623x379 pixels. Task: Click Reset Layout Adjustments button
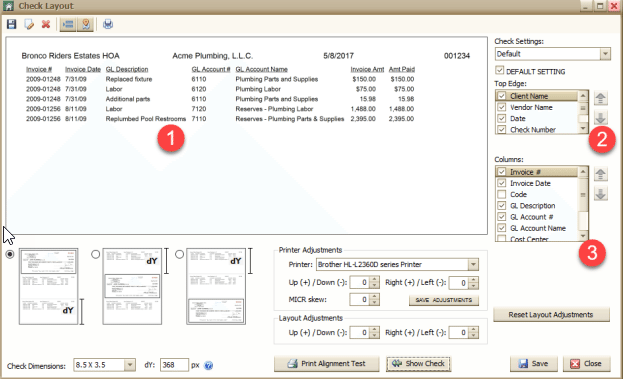tap(551, 315)
